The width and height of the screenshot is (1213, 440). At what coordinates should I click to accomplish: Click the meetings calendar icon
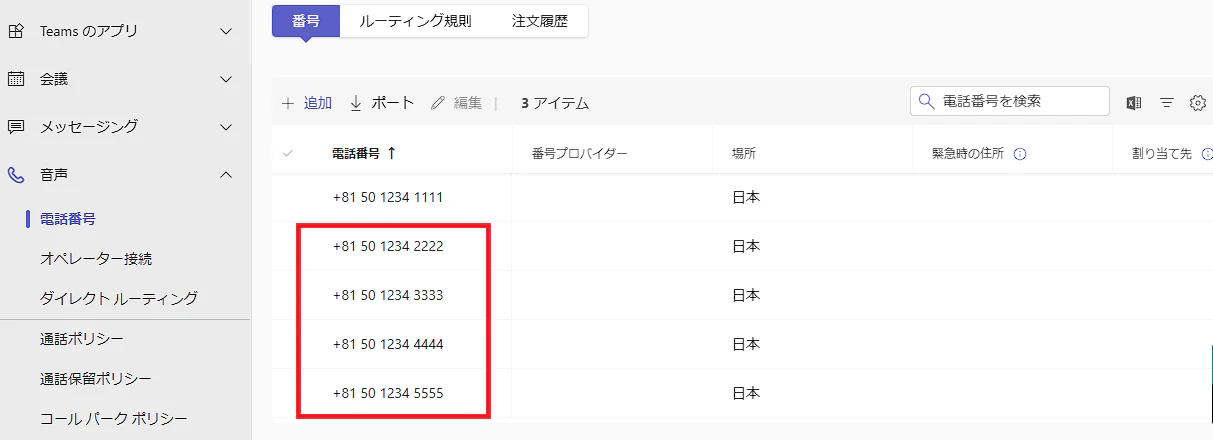[16, 79]
